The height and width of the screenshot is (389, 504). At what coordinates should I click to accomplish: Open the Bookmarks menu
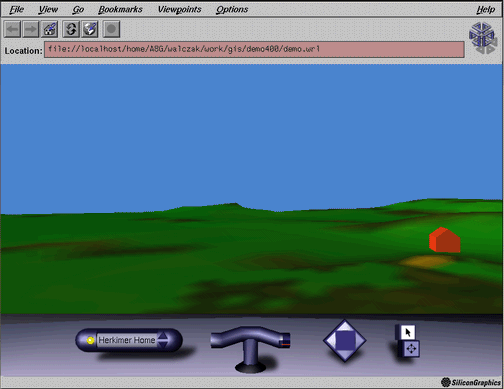coord(120,9)
